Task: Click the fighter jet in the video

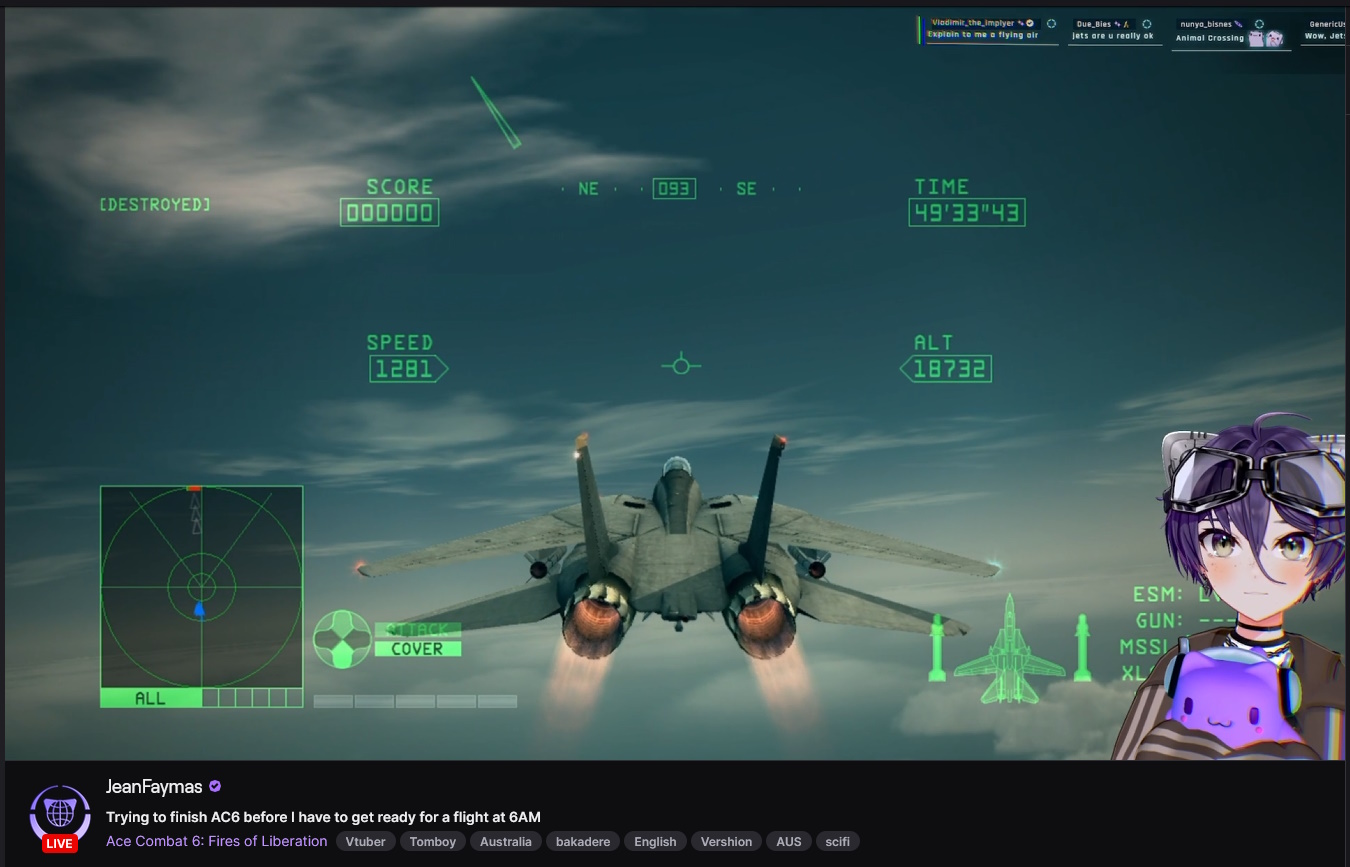Action: click(x=679, y=545)
